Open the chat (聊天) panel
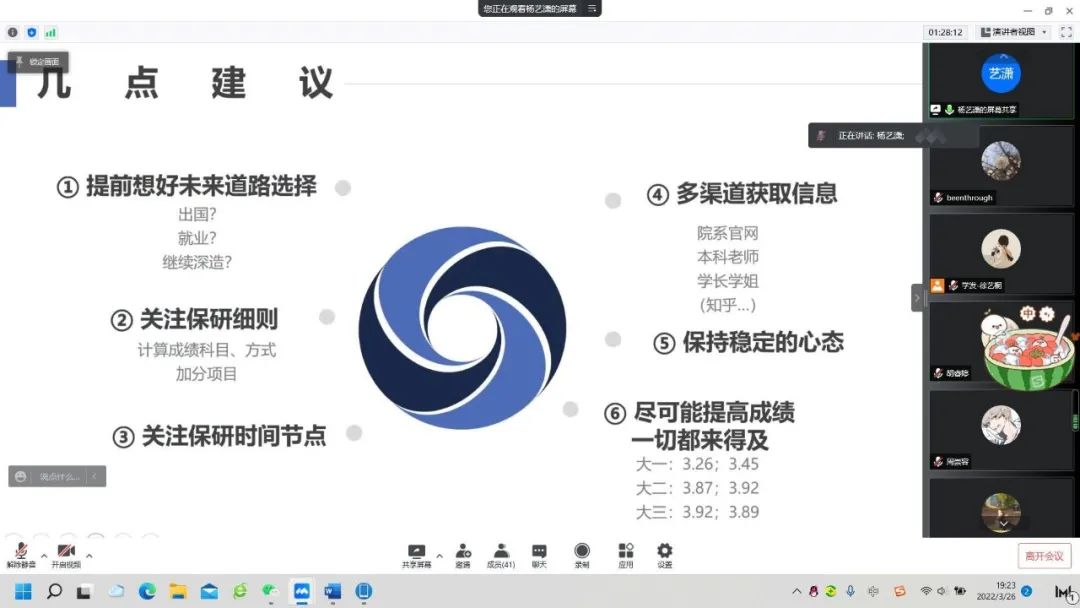Screen dimensions: 1080x608 [539, 556]
